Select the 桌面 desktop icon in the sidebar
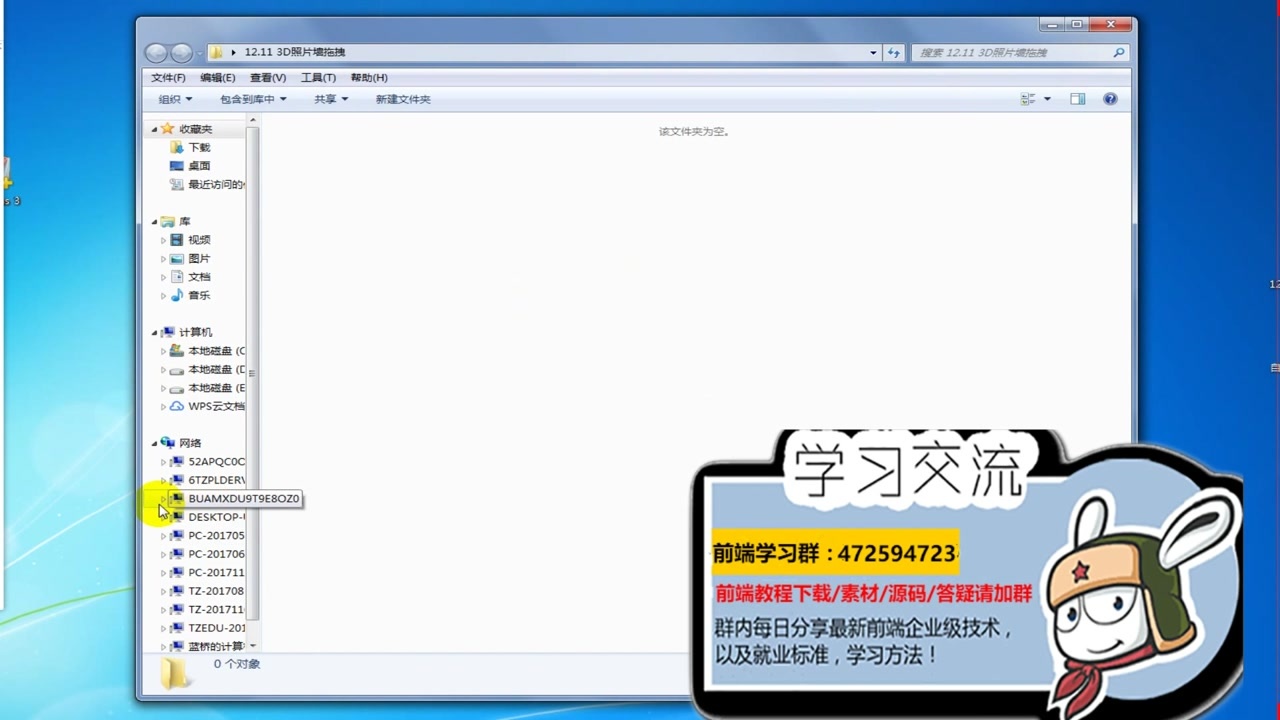This screenshot has height=720, width=1280. tap(176, 166)
